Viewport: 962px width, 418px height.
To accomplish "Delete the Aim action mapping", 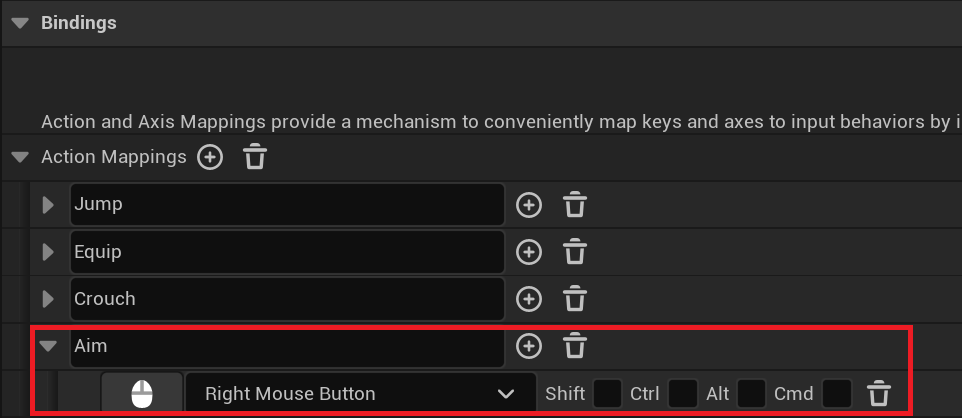I will [x=574, y=346].
